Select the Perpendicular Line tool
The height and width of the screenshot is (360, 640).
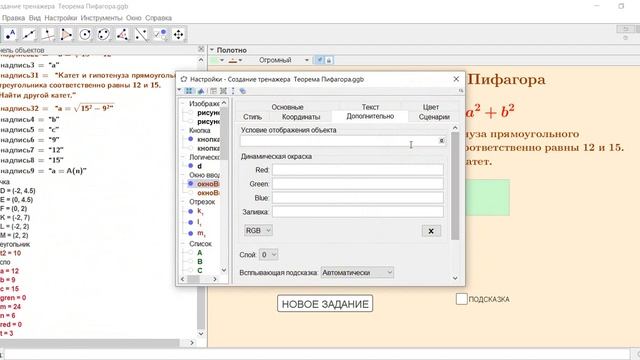[47, 35]
